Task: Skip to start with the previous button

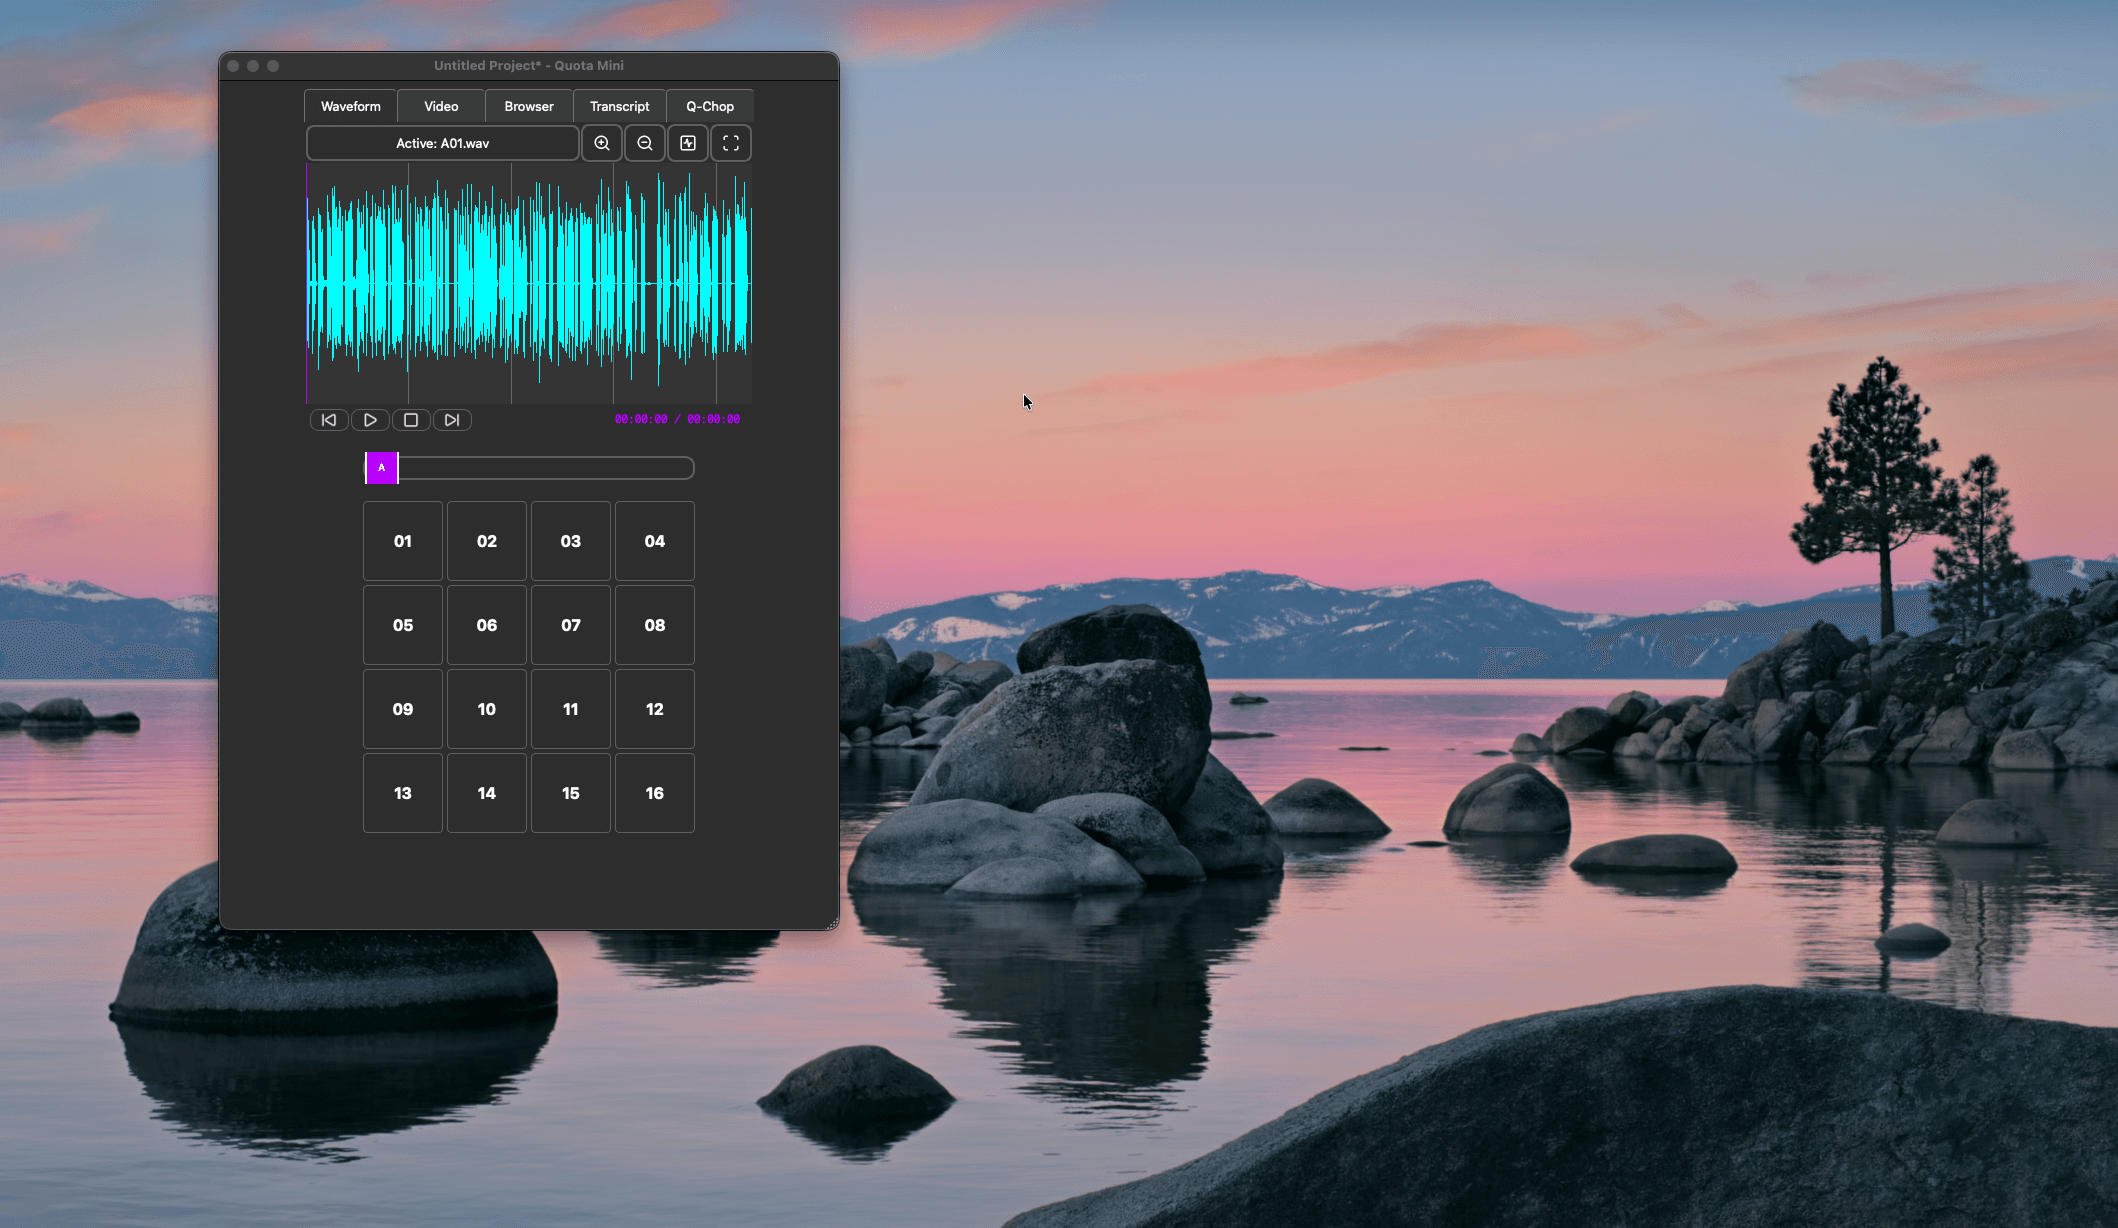Action: pos(329,420)
